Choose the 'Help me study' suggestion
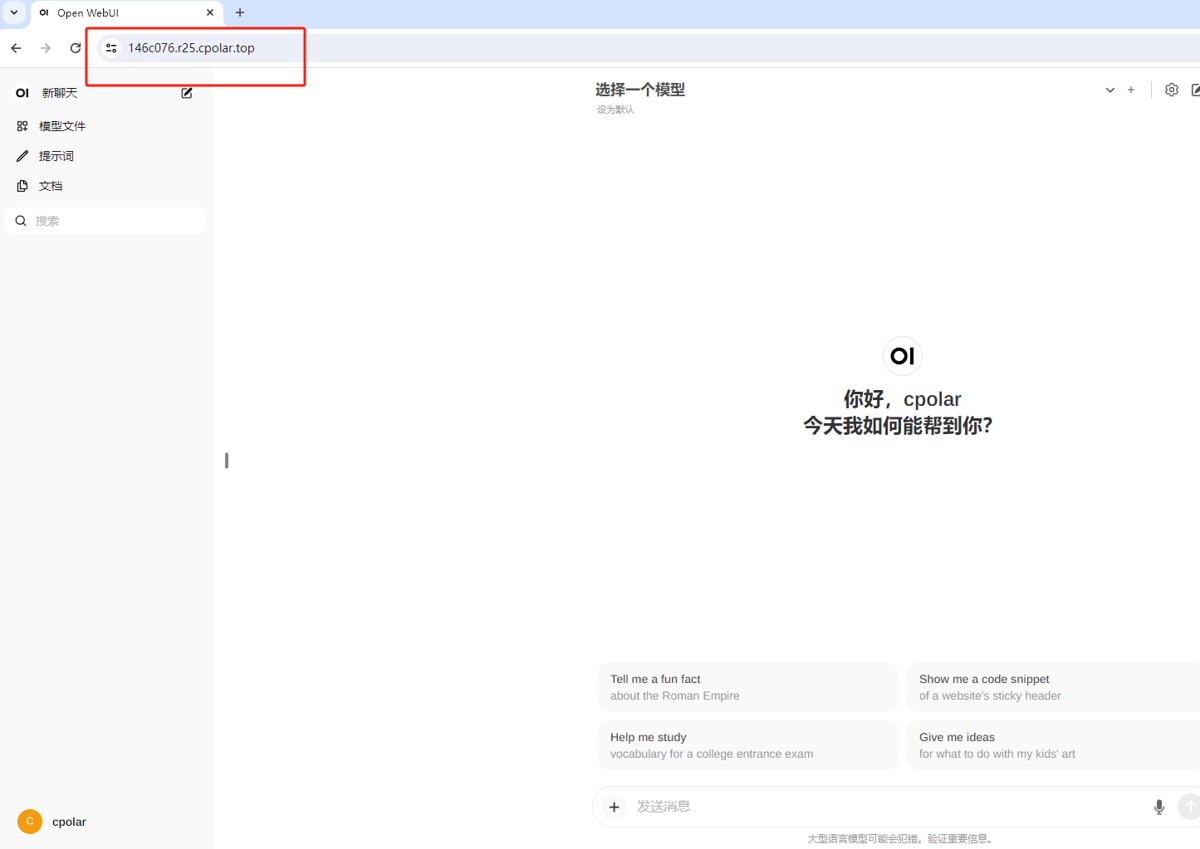The width and height of the screenshot is (1200, 849). [x=748, y=745]
